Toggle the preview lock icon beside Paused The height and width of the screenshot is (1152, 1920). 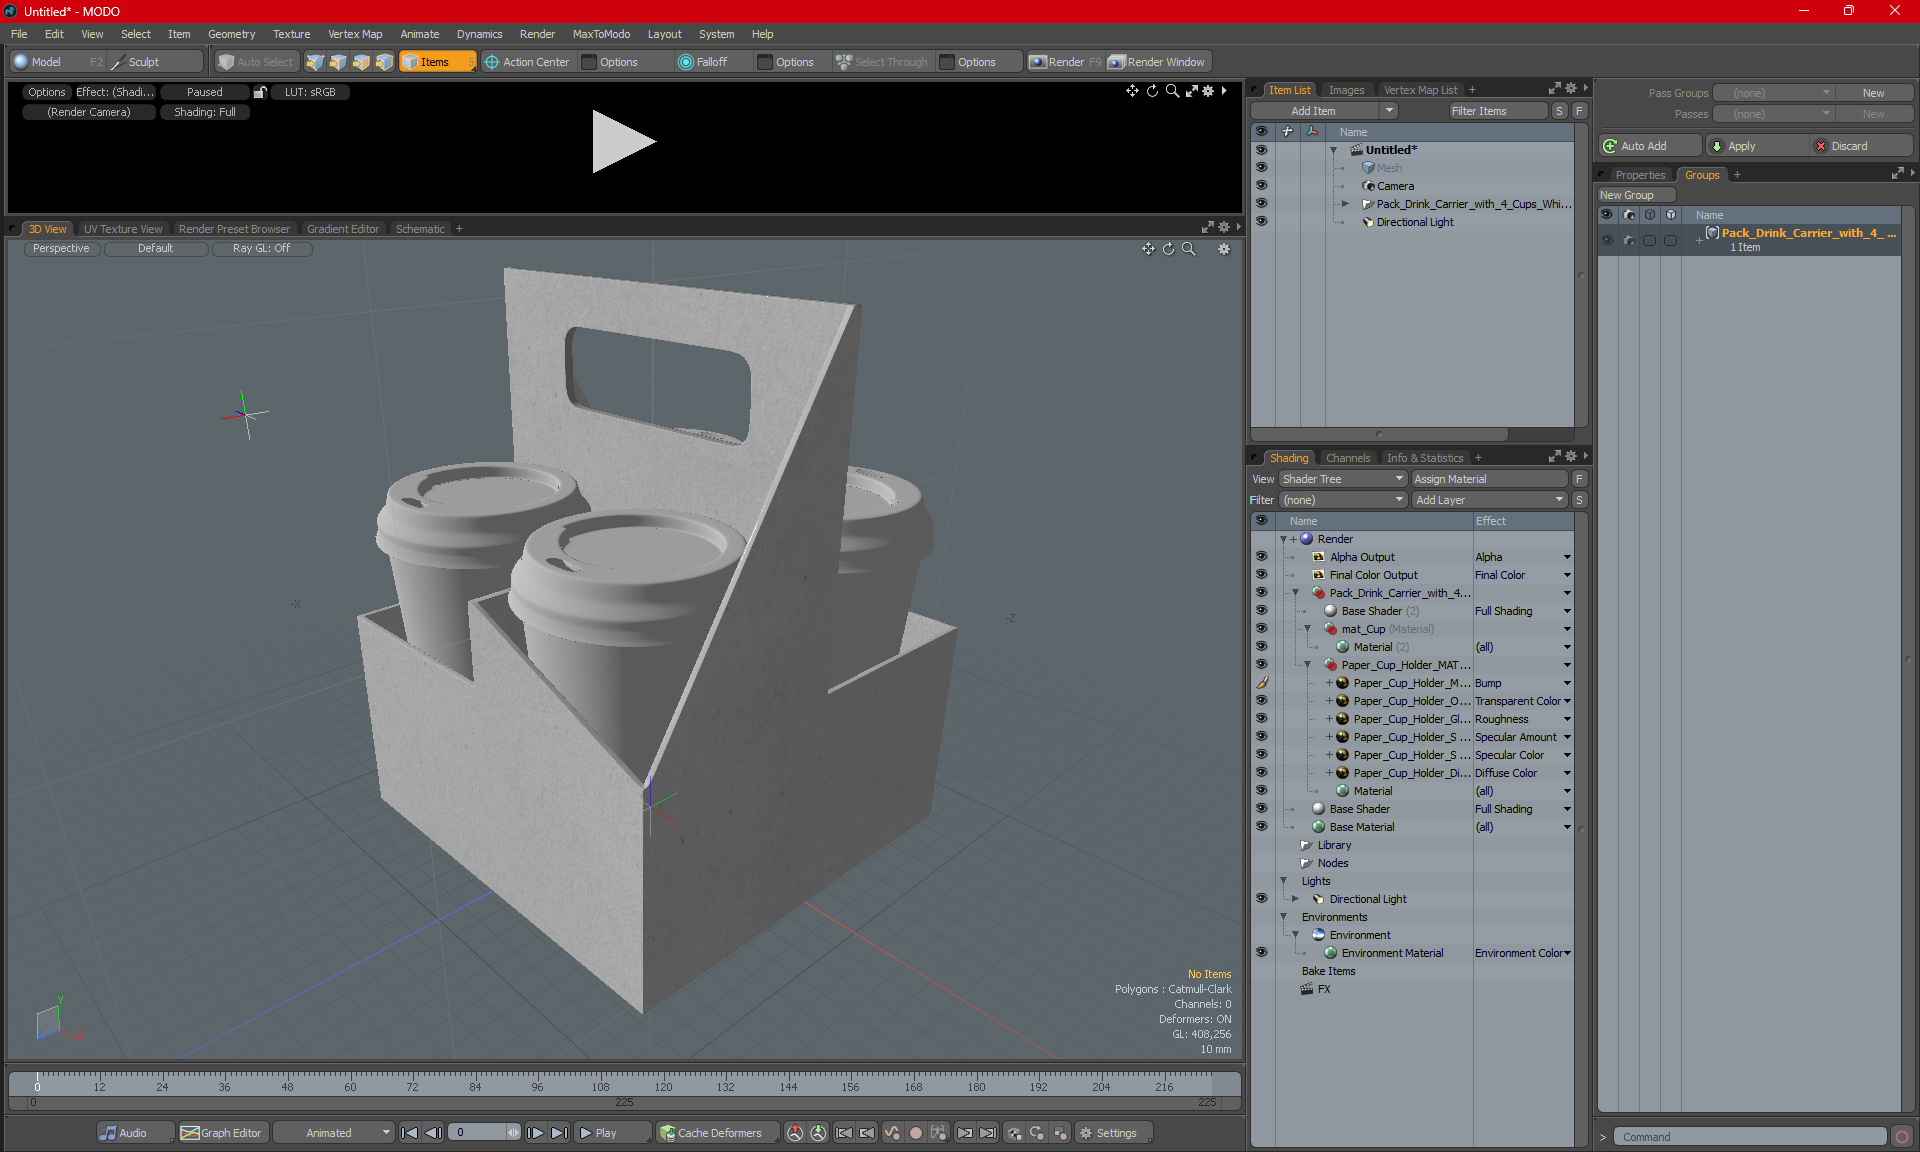(x=260, y=92)
